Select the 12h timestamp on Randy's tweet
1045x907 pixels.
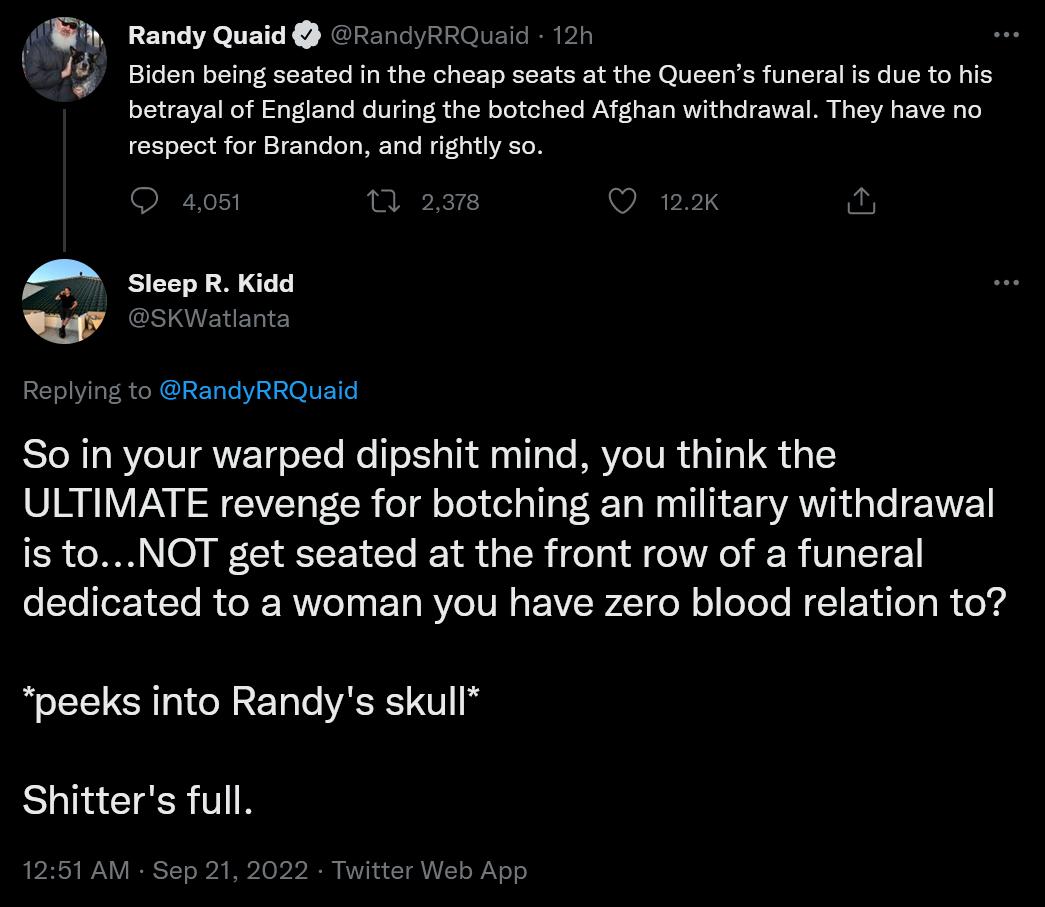571,34
